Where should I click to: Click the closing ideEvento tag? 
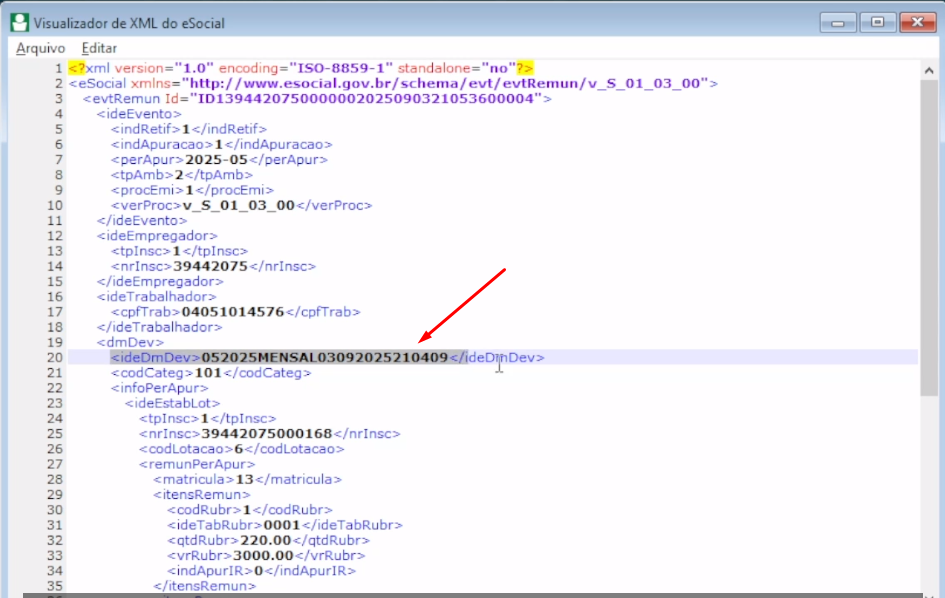(142, 221)
